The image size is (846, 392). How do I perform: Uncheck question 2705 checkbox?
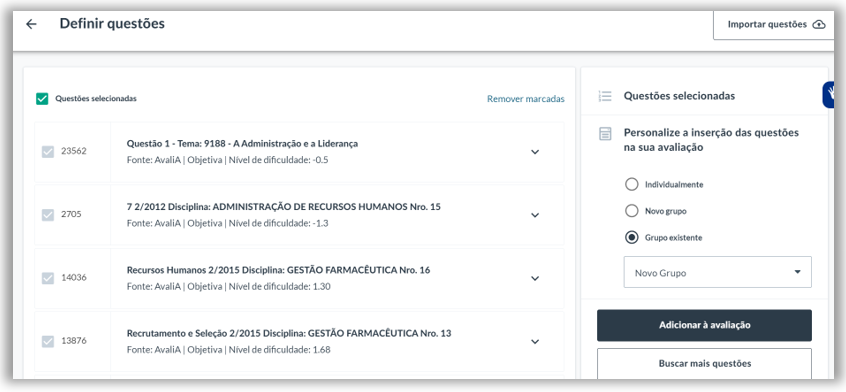pos(48,215)
